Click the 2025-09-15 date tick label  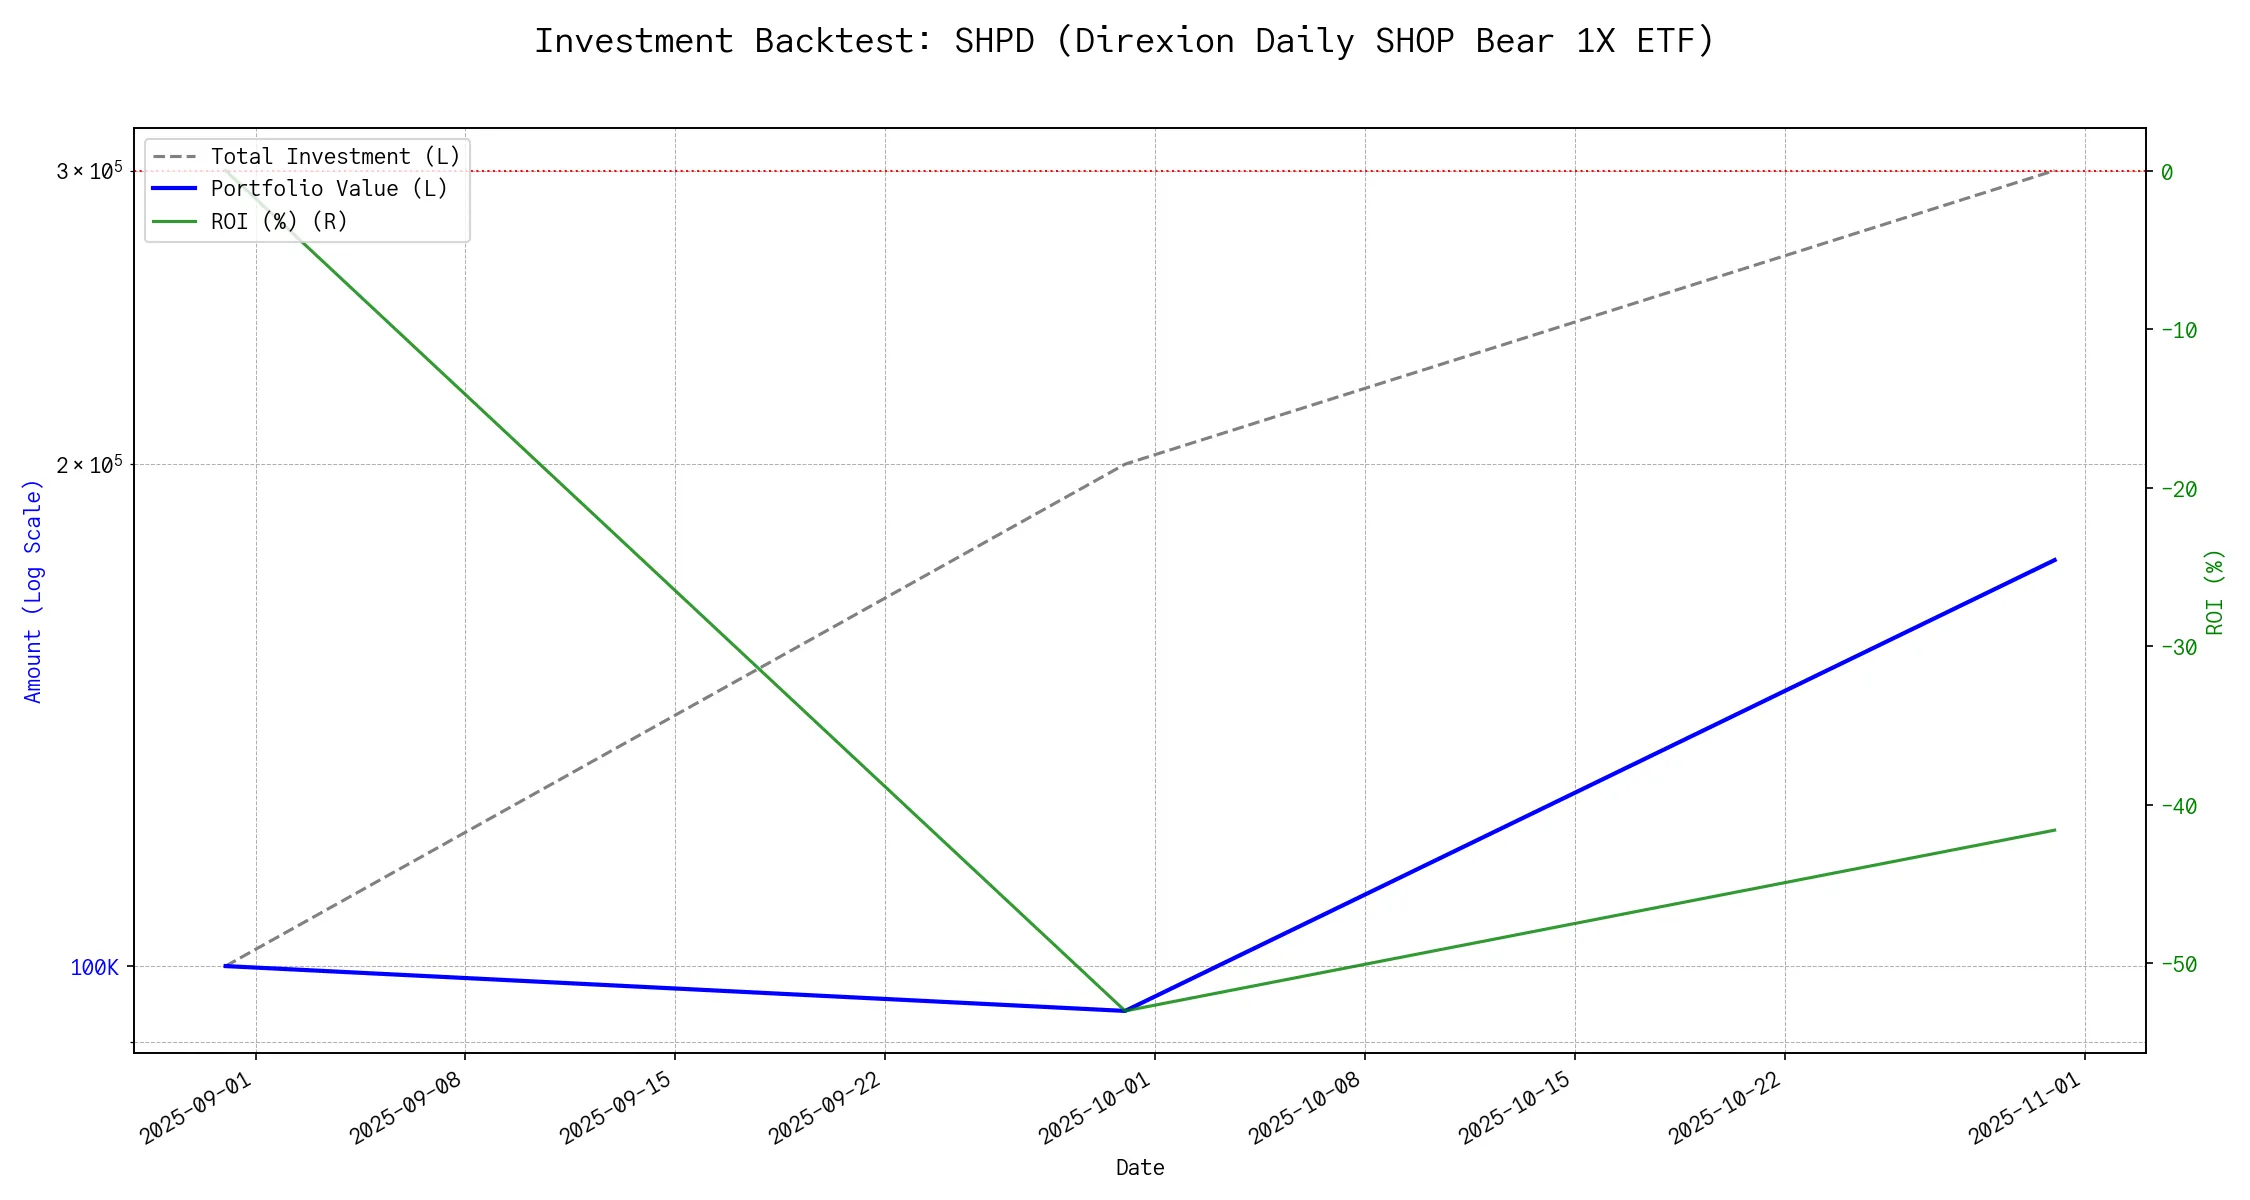click(x=617, y=1108)
